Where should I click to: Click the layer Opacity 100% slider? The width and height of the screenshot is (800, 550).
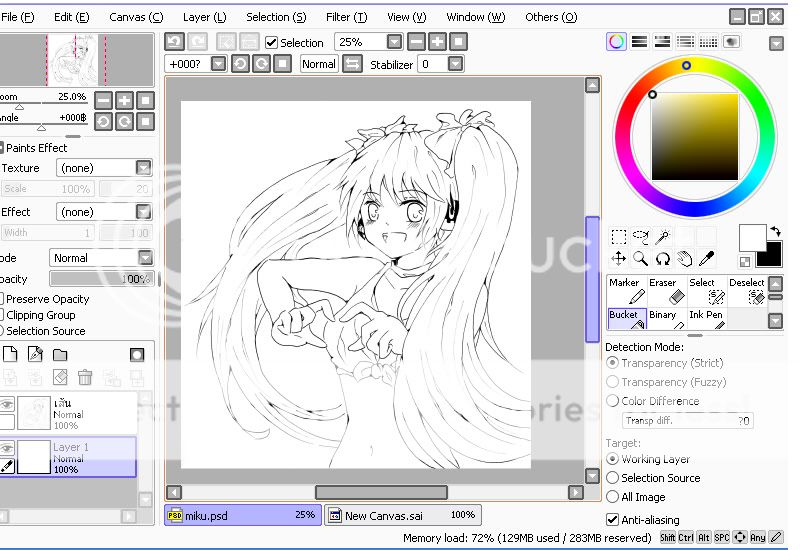pyautogui.click(x=102, y=279)
